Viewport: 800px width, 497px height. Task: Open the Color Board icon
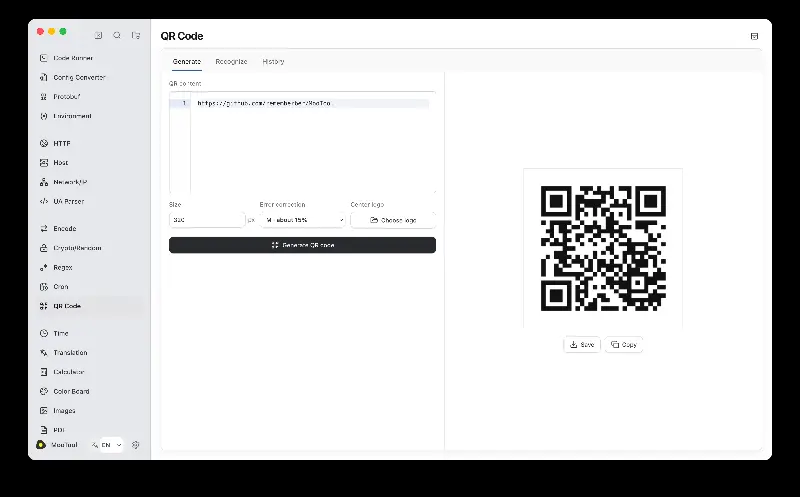44,391
